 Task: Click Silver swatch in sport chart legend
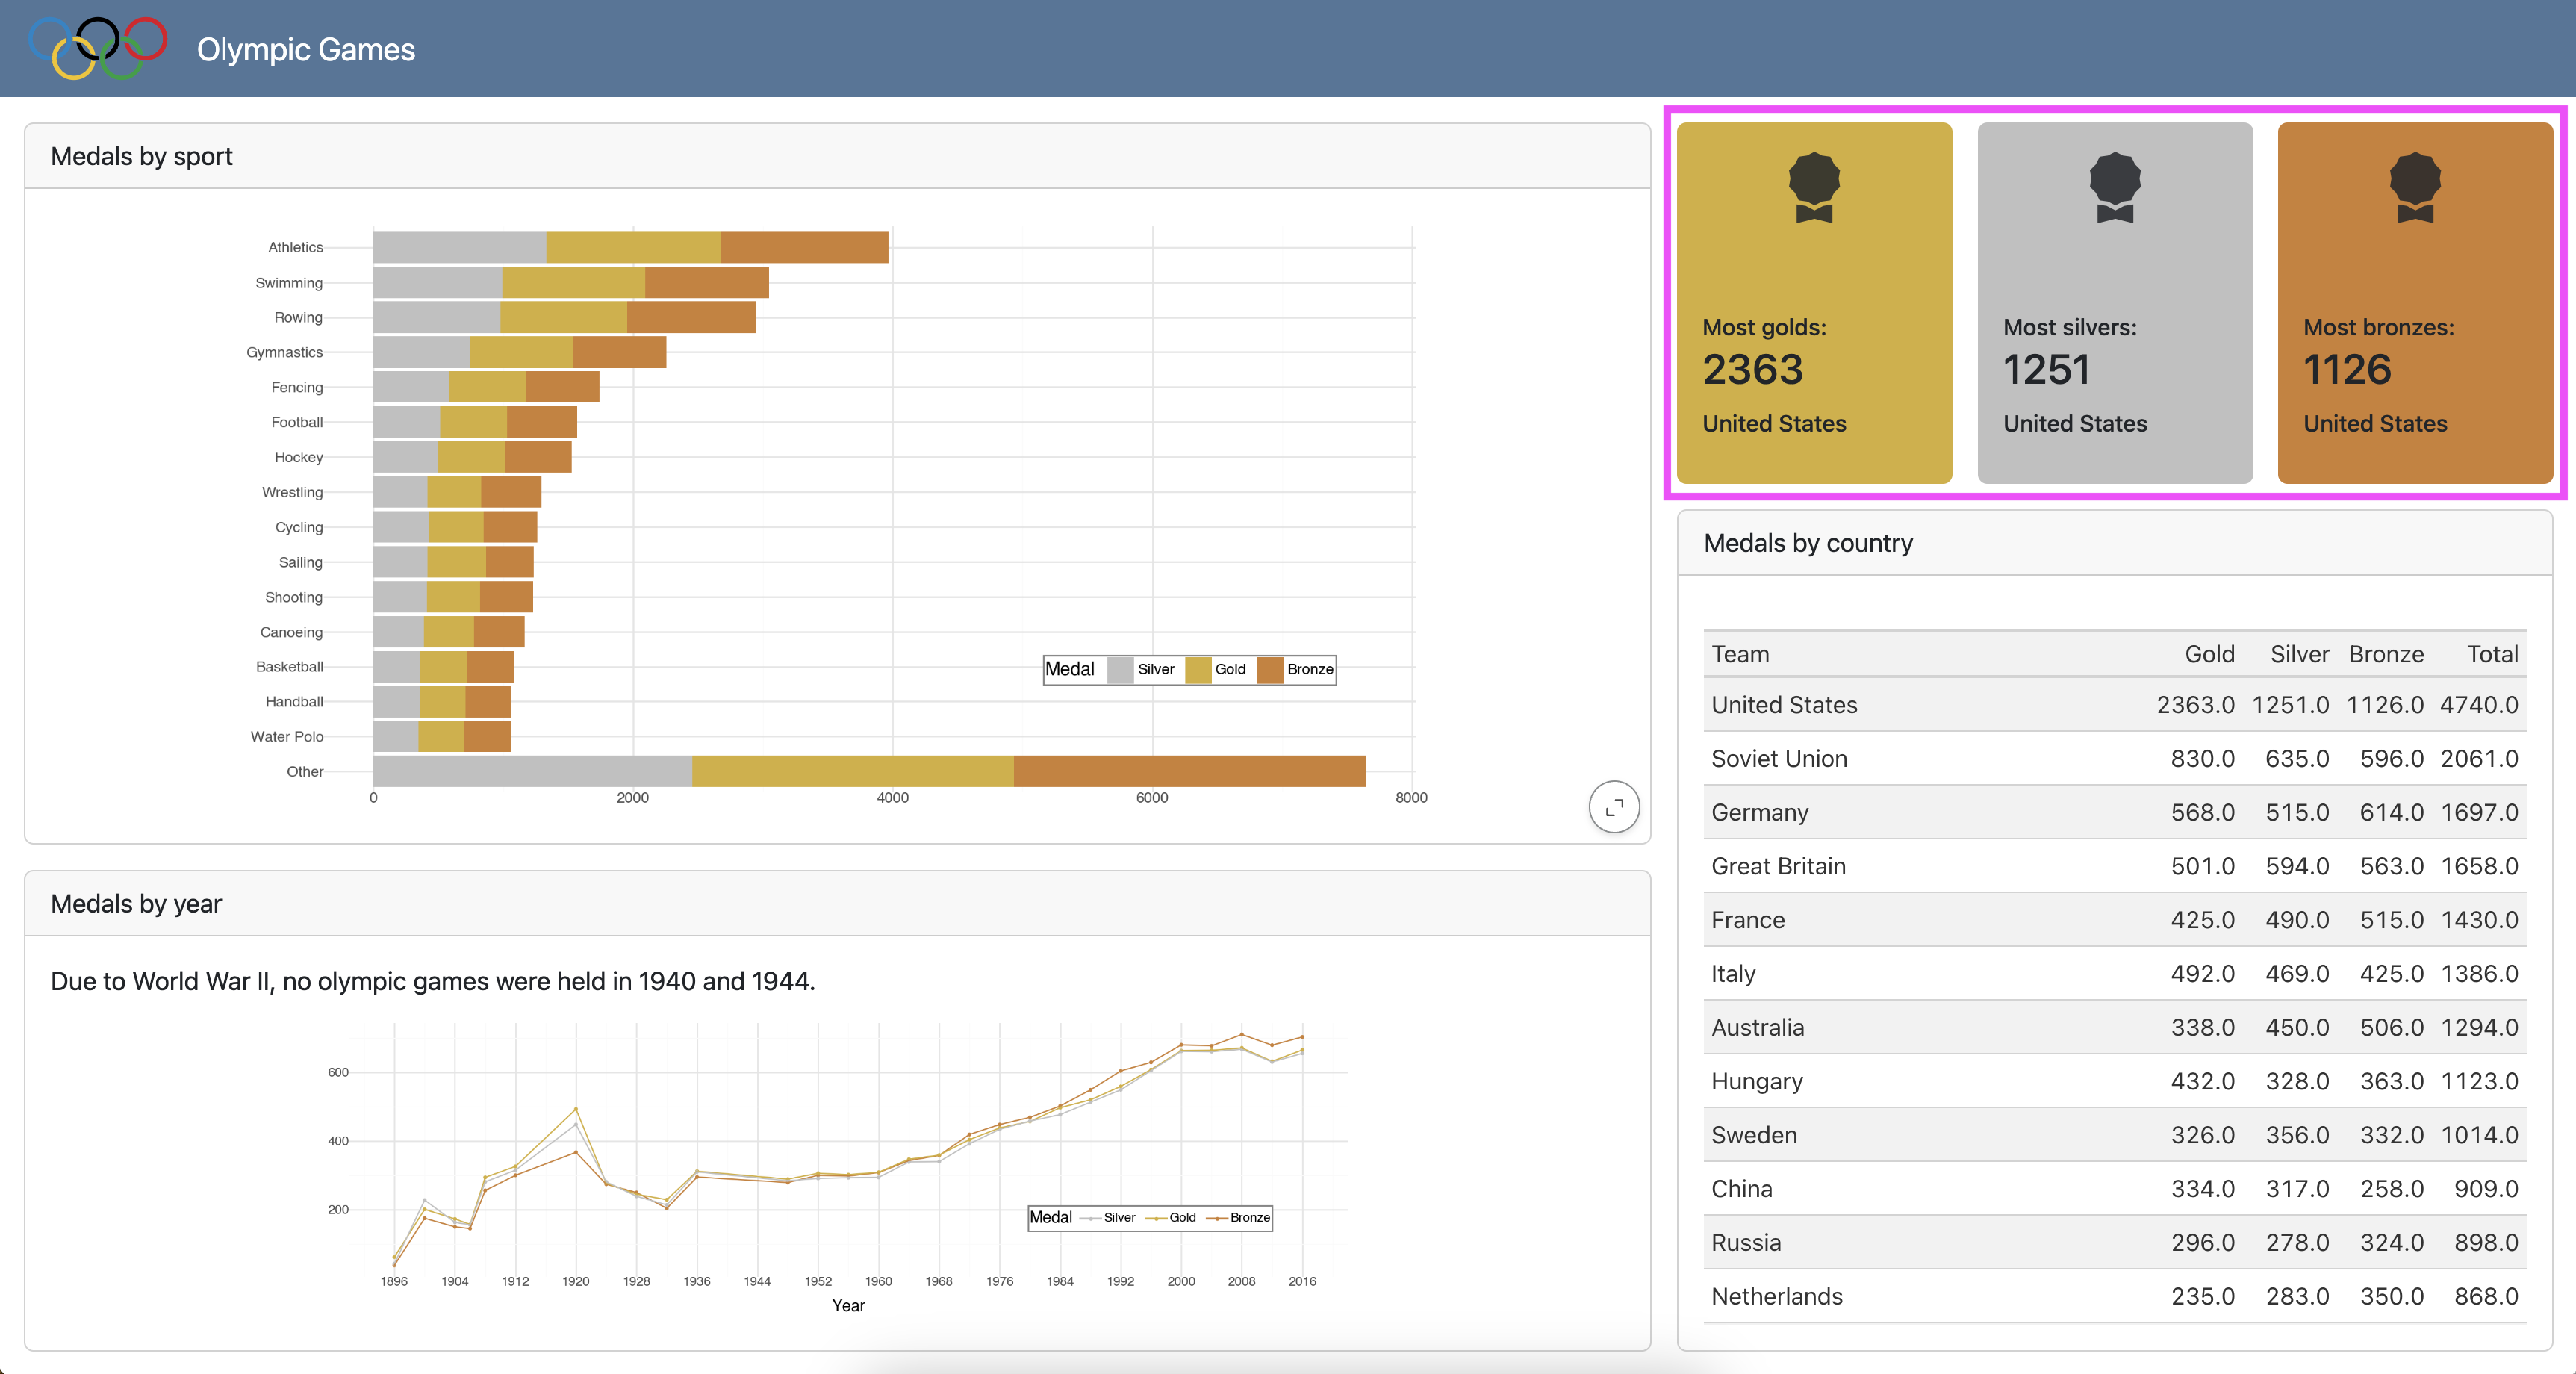click(1120, 670)
